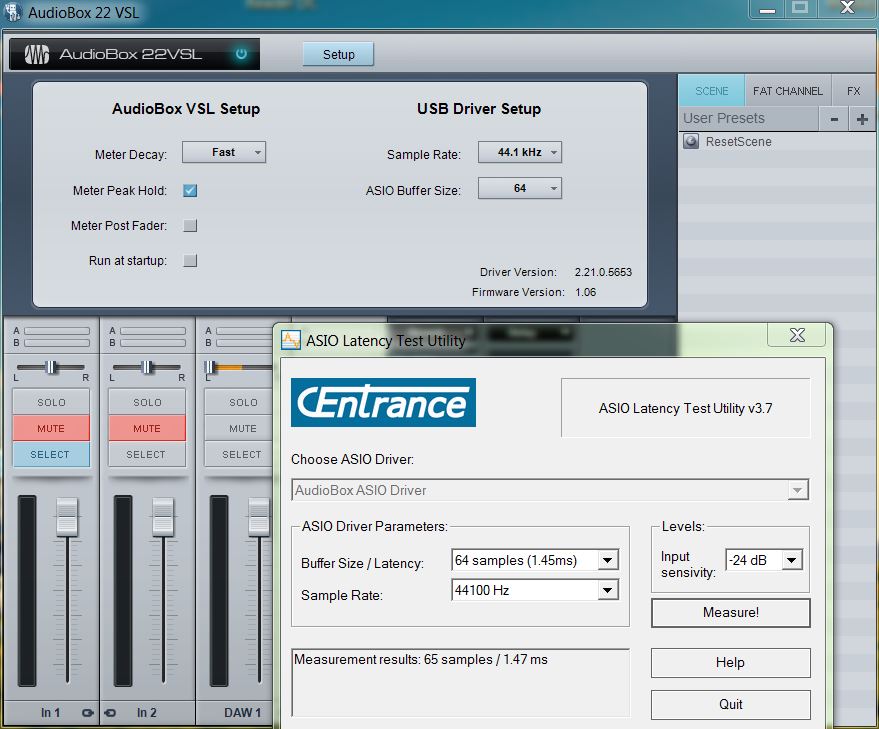Click the Quit button
Viewport: 879px width, 729px height.
730,704
